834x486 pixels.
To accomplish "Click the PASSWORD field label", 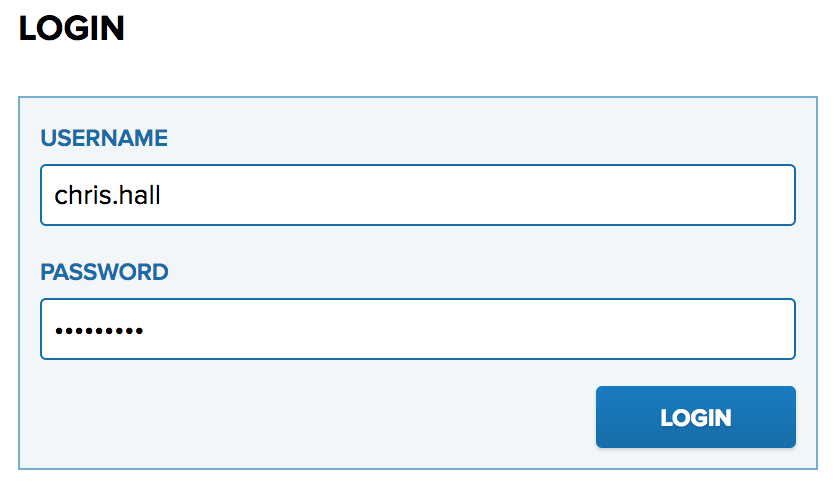I will tap(105, 272).
